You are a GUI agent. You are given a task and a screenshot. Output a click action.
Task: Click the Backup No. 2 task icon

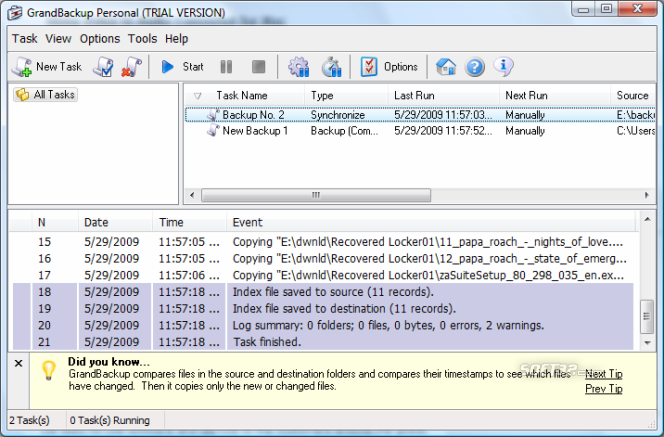click(213, 115)
